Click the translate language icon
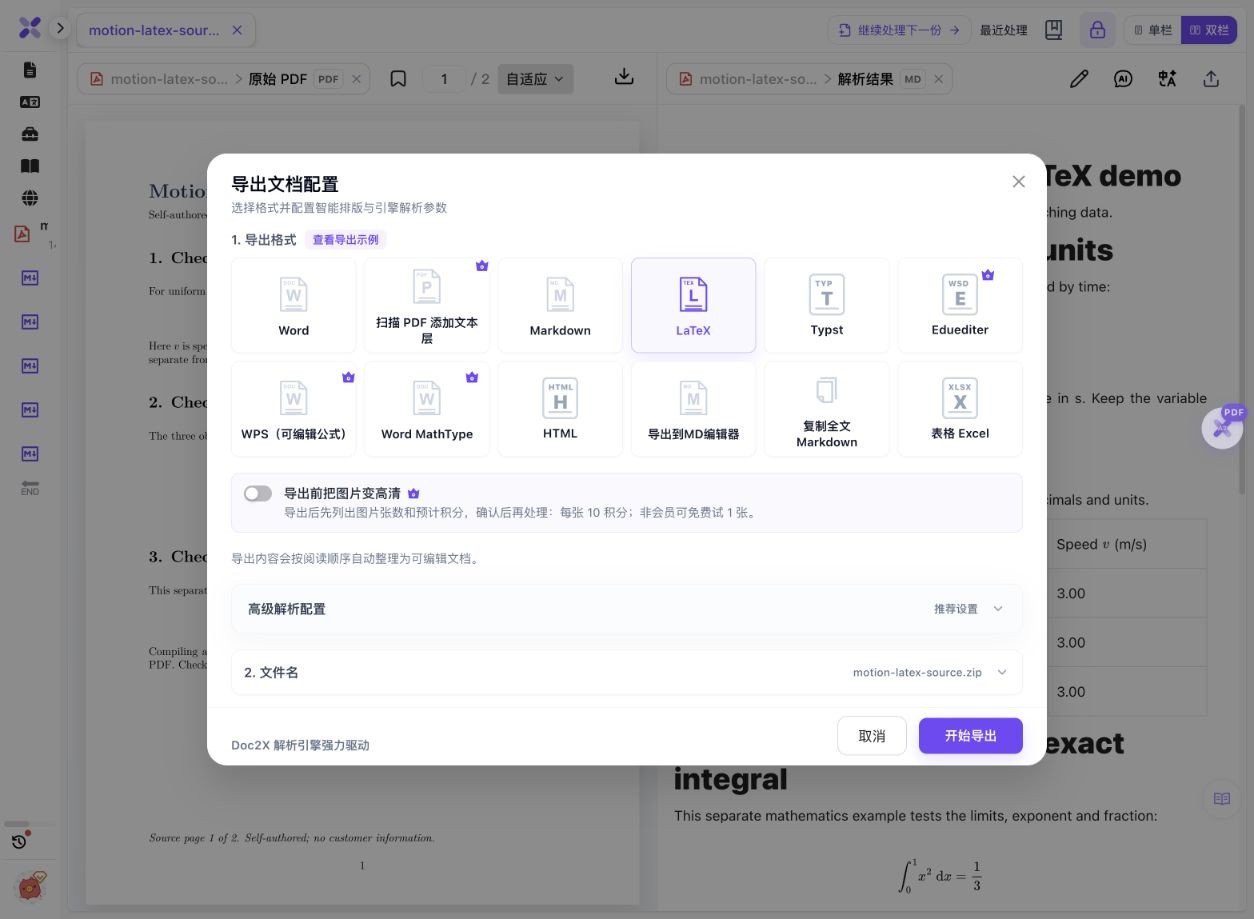Screen dimensions: 1254x919 (x=1167, y=79)
